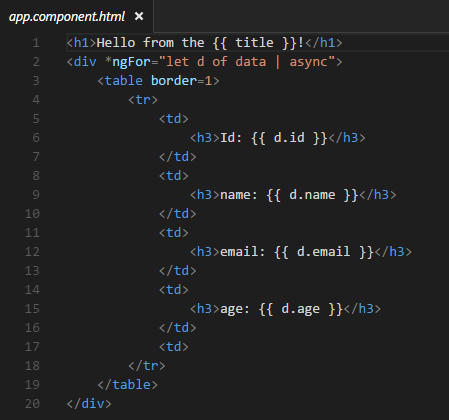The image size is (449, 420).
Task: Click the closing </div> tag
Action: [x=89, y=404]
